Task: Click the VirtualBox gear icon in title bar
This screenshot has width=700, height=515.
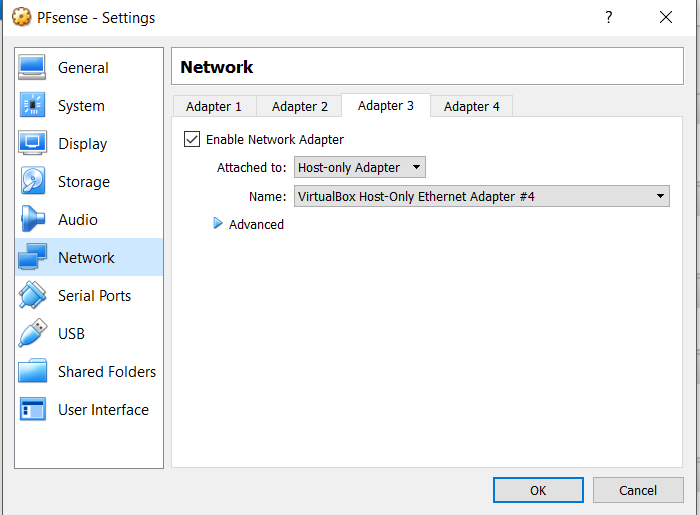Action: (21, 17)
